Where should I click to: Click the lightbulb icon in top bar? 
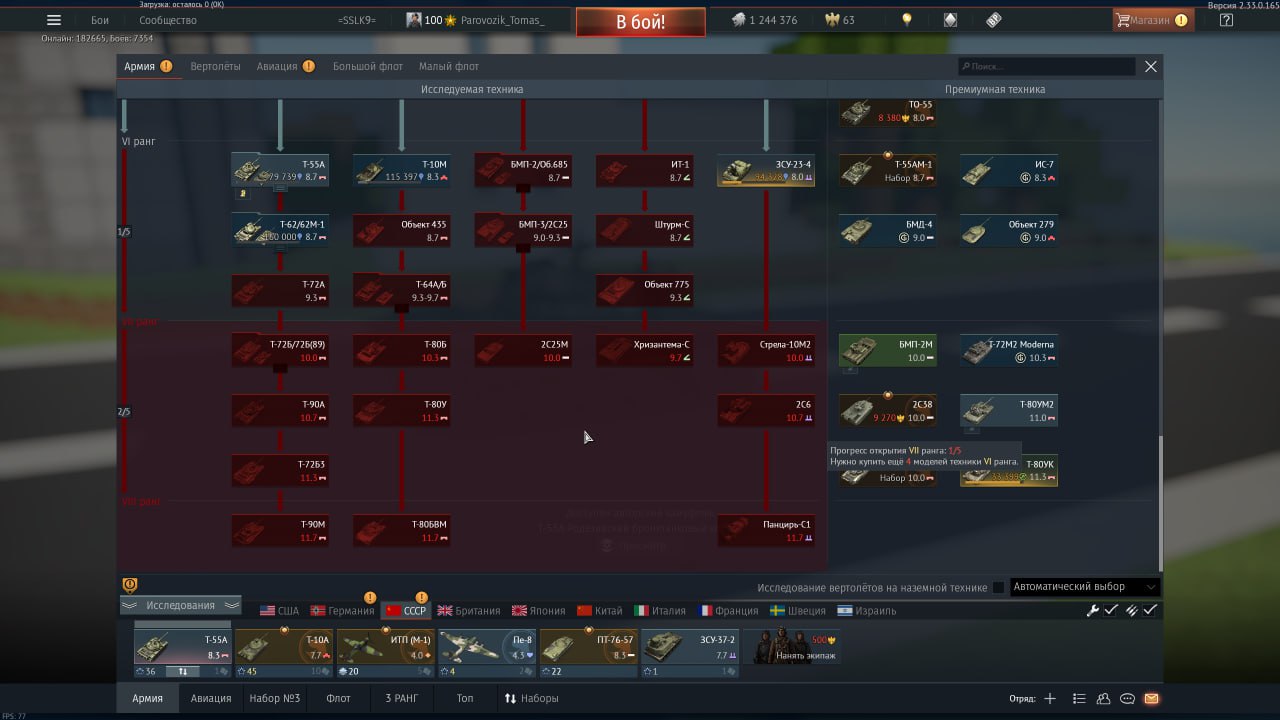pos(907,20)
